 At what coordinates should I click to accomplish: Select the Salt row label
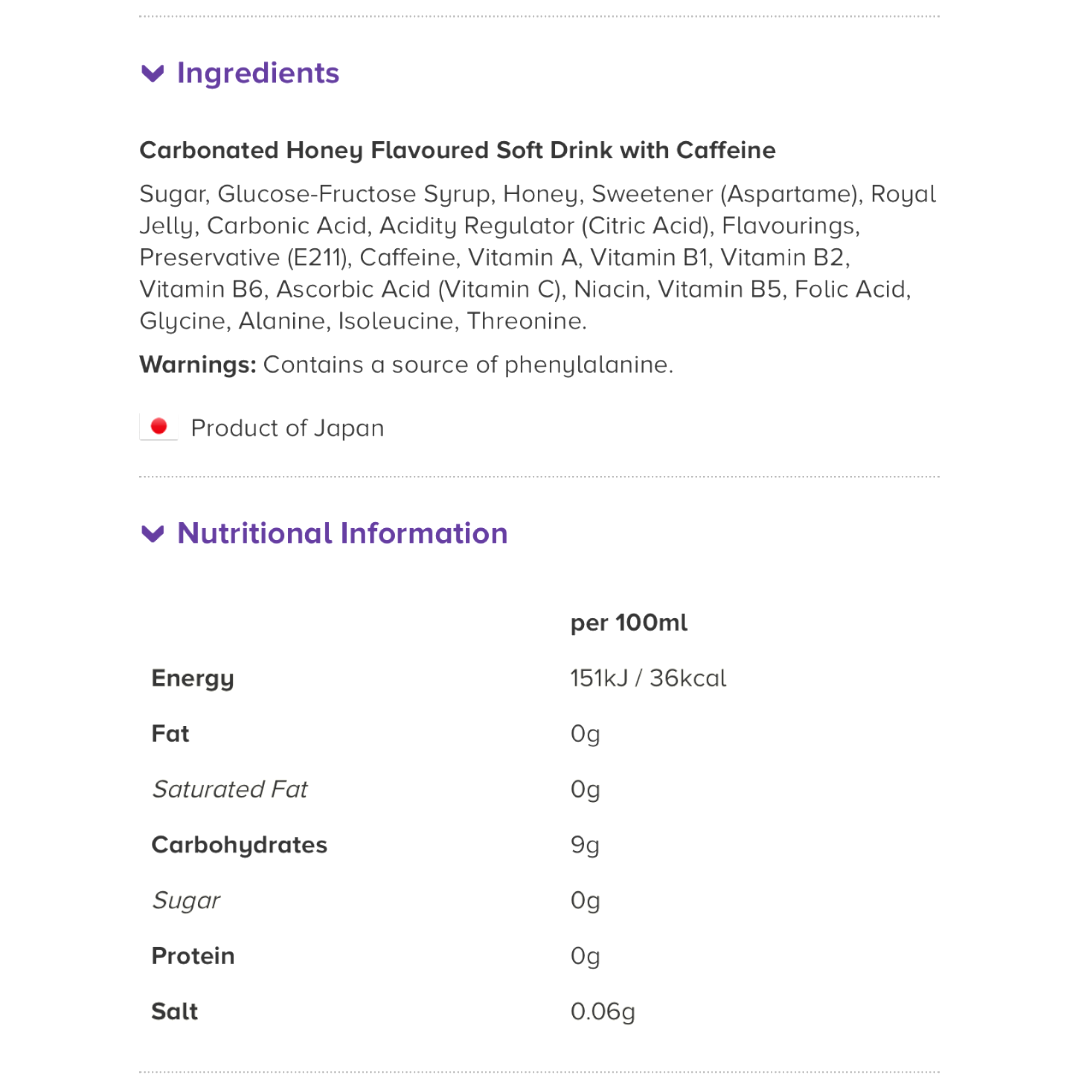coord(175,1012)
